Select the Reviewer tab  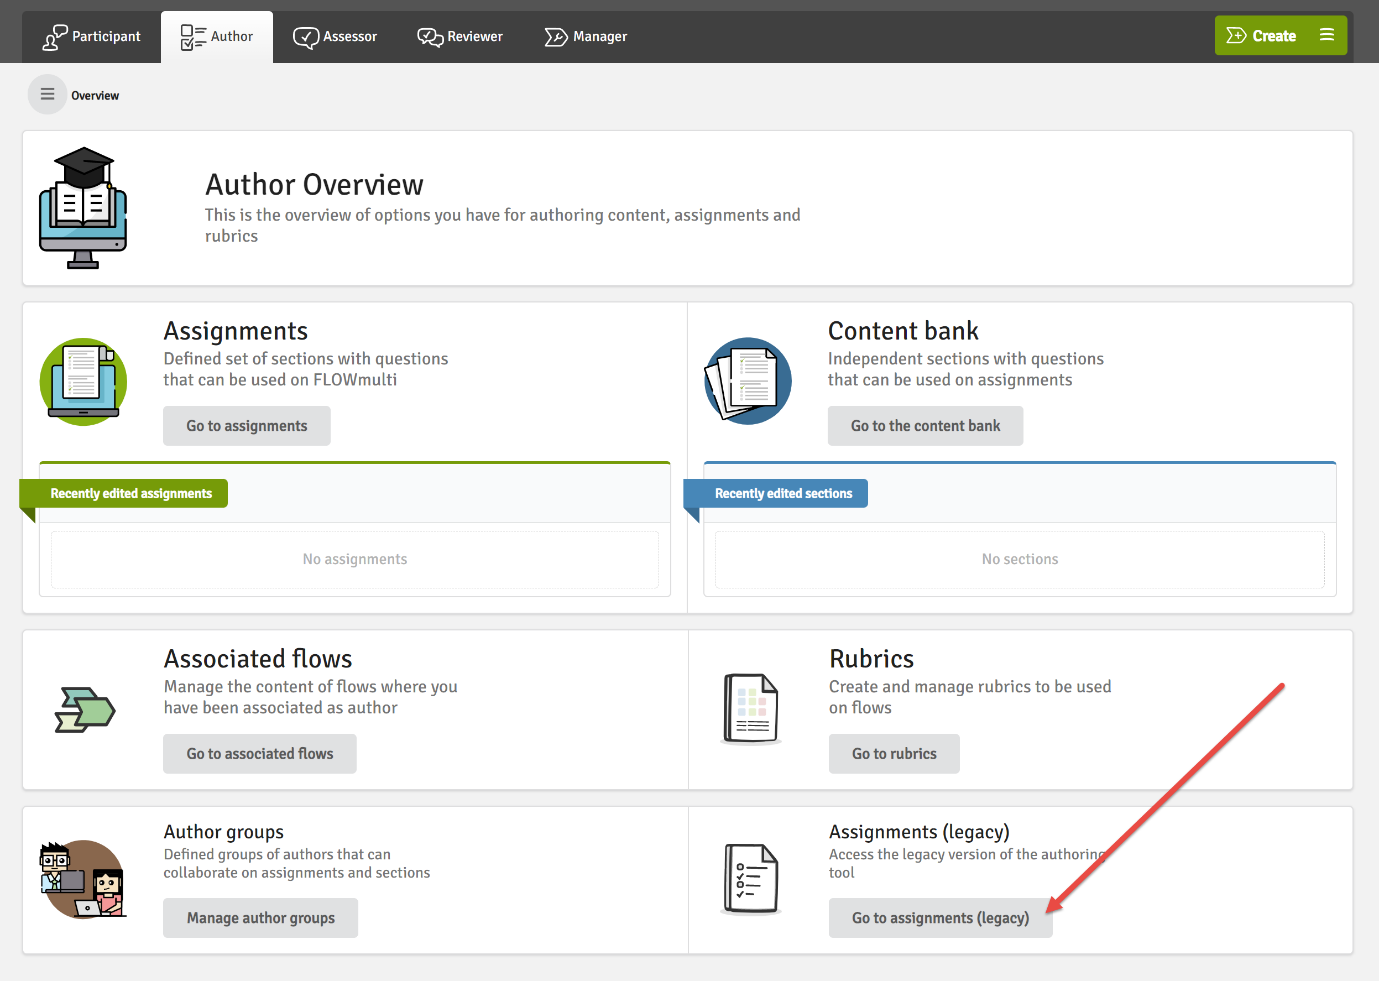pos(460,37)
